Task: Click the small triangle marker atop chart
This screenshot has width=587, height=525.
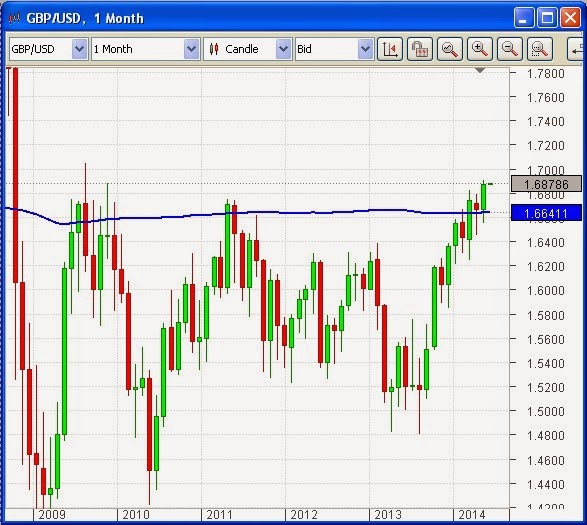Action: point(480,70)
